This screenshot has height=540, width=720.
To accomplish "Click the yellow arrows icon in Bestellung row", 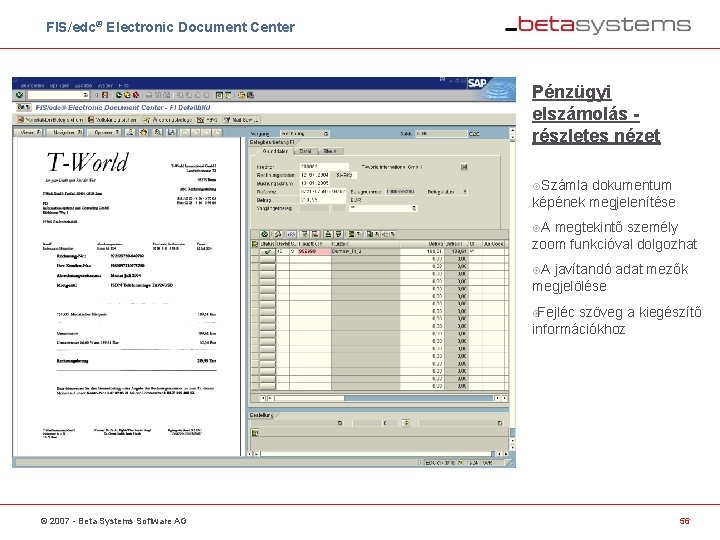I will point(406,423).
